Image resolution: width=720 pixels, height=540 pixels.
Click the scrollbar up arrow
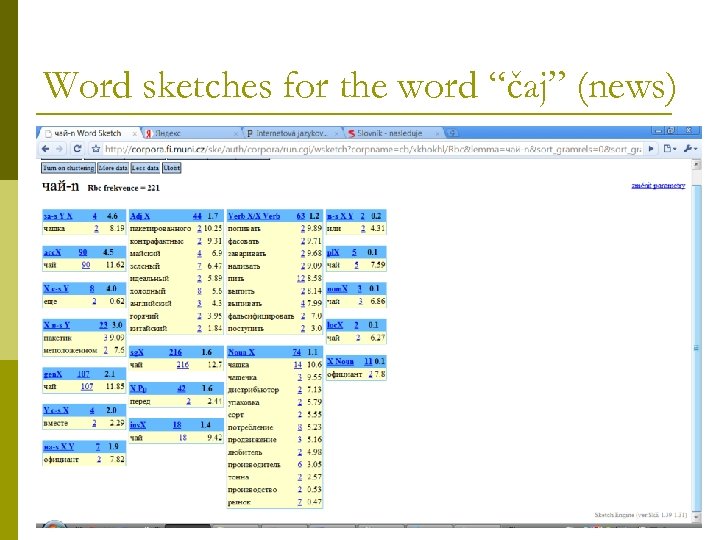697,164
